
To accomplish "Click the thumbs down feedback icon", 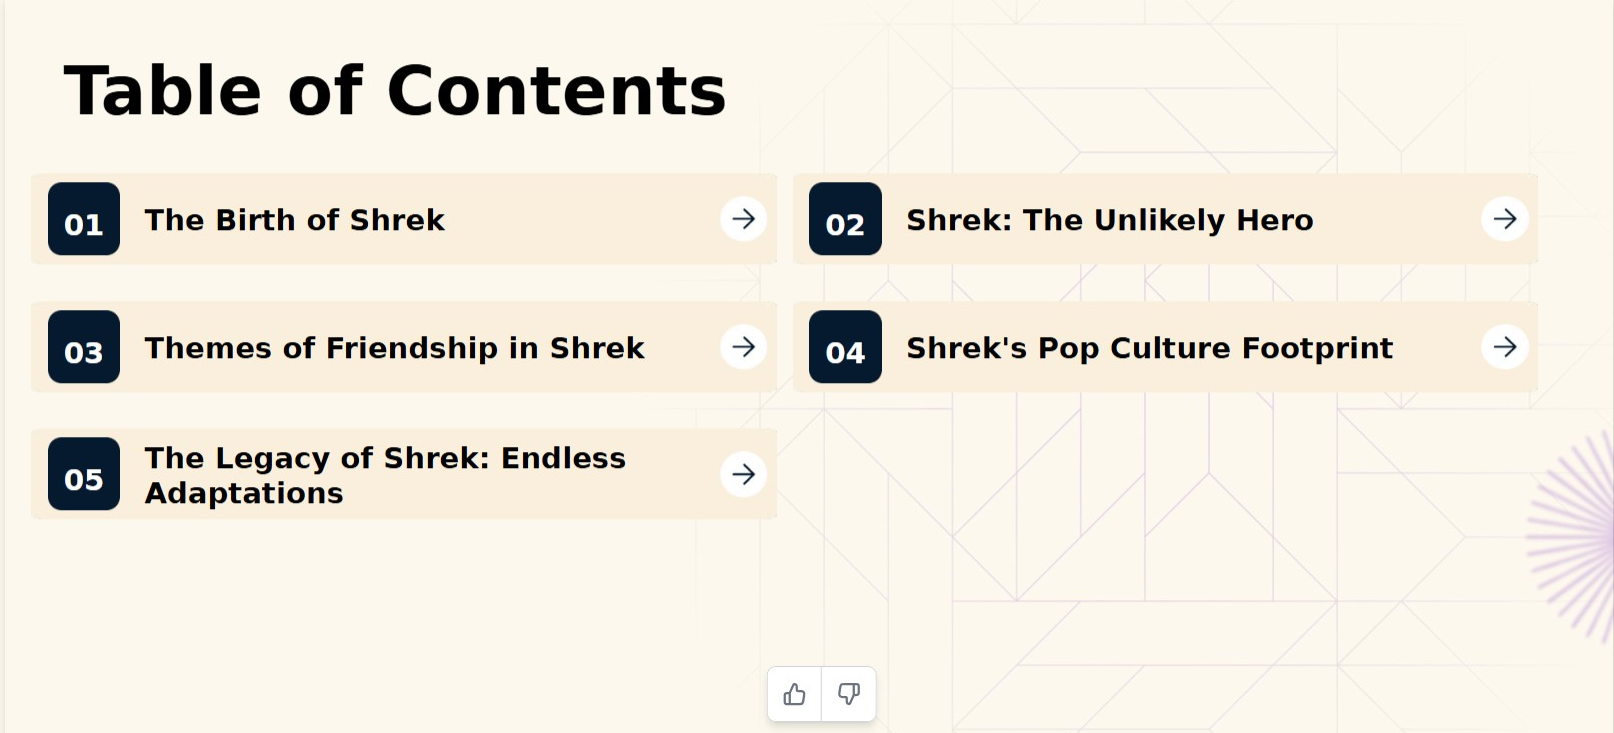I will tap(849, 694).
